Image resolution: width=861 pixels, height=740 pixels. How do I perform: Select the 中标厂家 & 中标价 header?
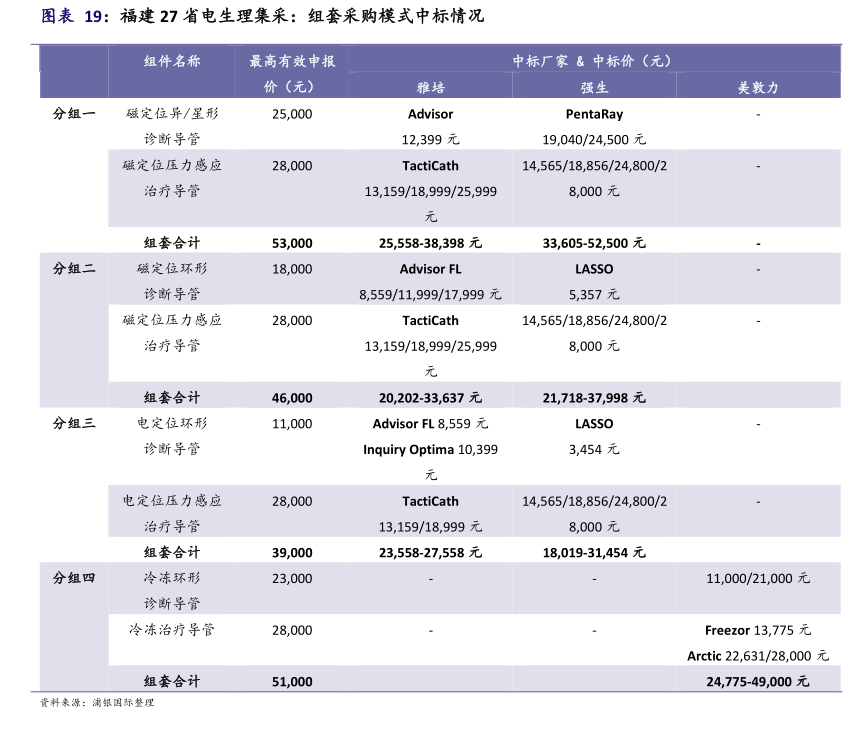click(x=593, y=61)
